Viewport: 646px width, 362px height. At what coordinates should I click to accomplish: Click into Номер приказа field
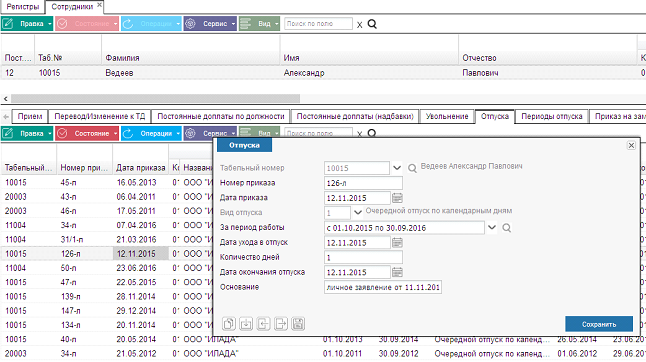point(363,183)
